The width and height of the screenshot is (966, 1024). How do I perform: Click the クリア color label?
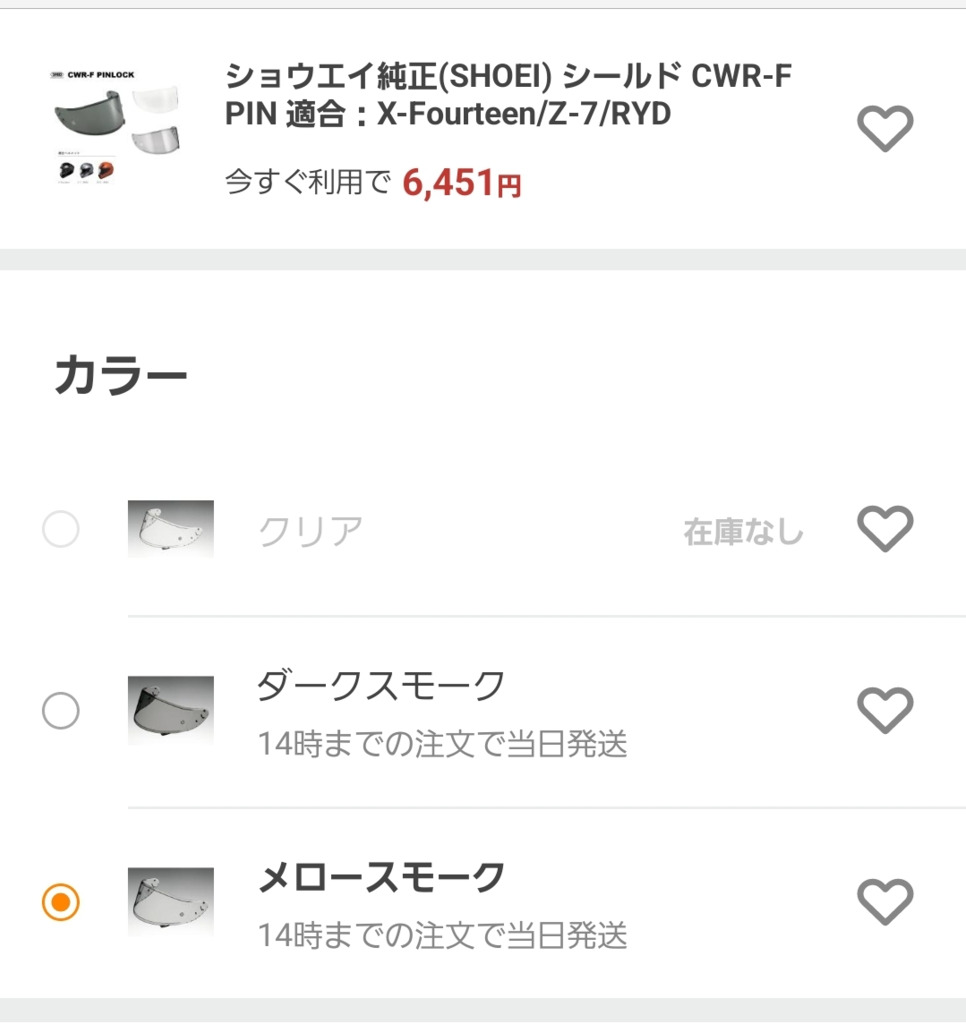[x=310, y=531]
